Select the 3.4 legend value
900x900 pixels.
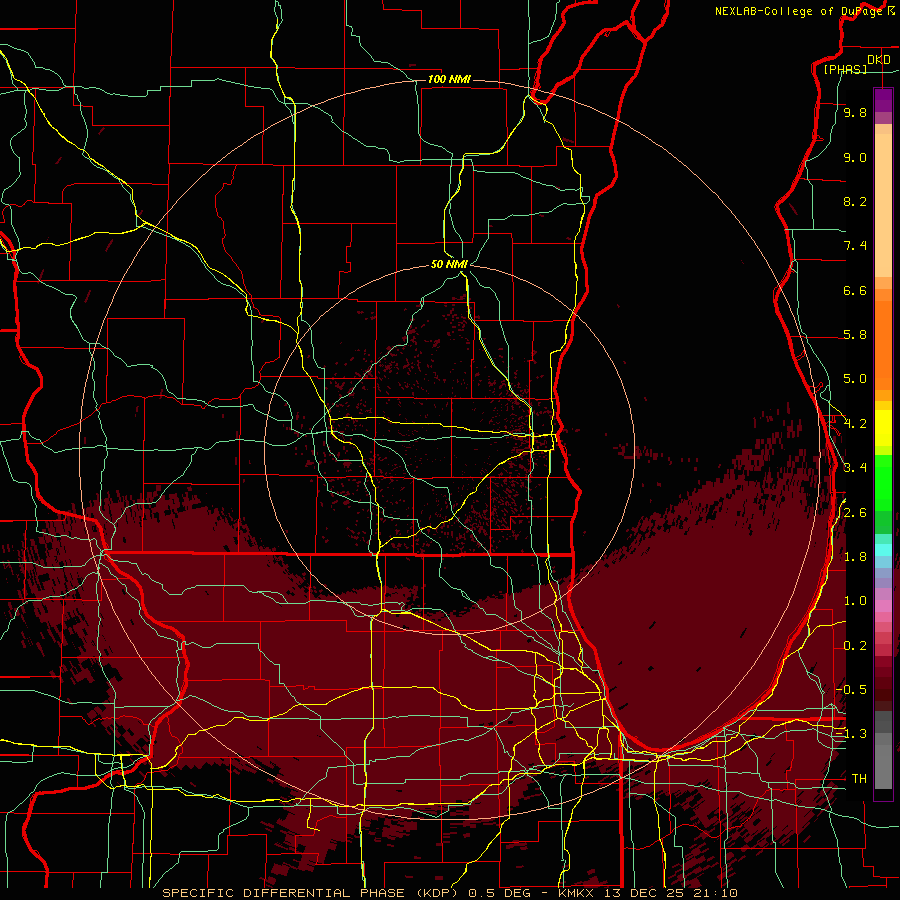855,468
